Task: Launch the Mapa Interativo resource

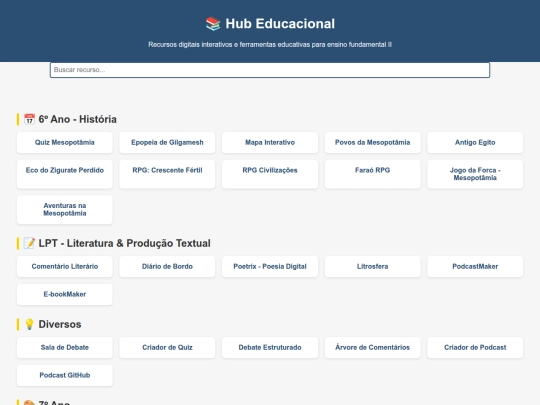Action: point(270,143)
